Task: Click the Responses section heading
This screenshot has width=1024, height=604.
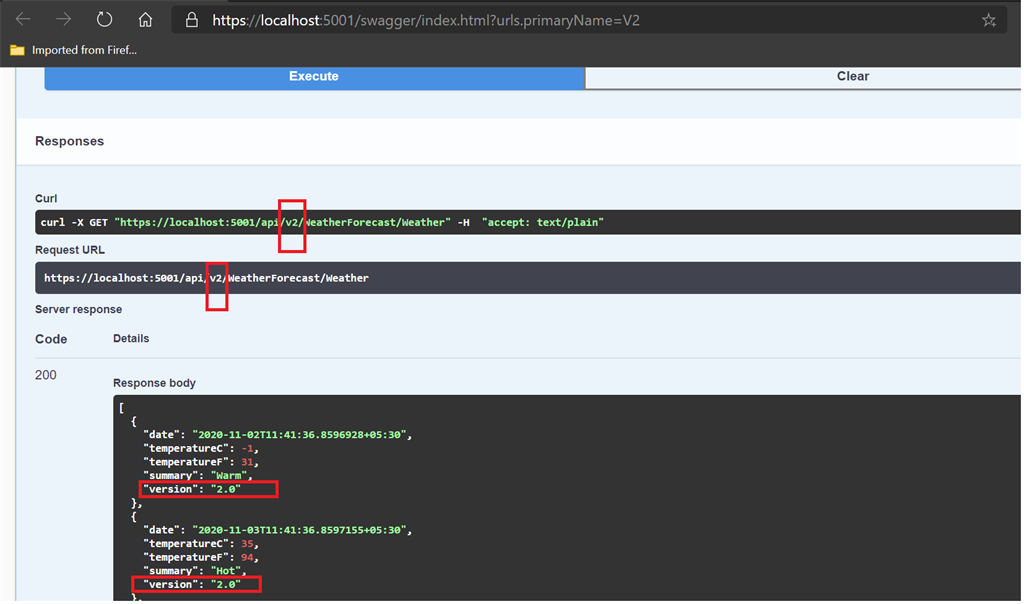Action: pyautogui.click(x=69, y=141)
